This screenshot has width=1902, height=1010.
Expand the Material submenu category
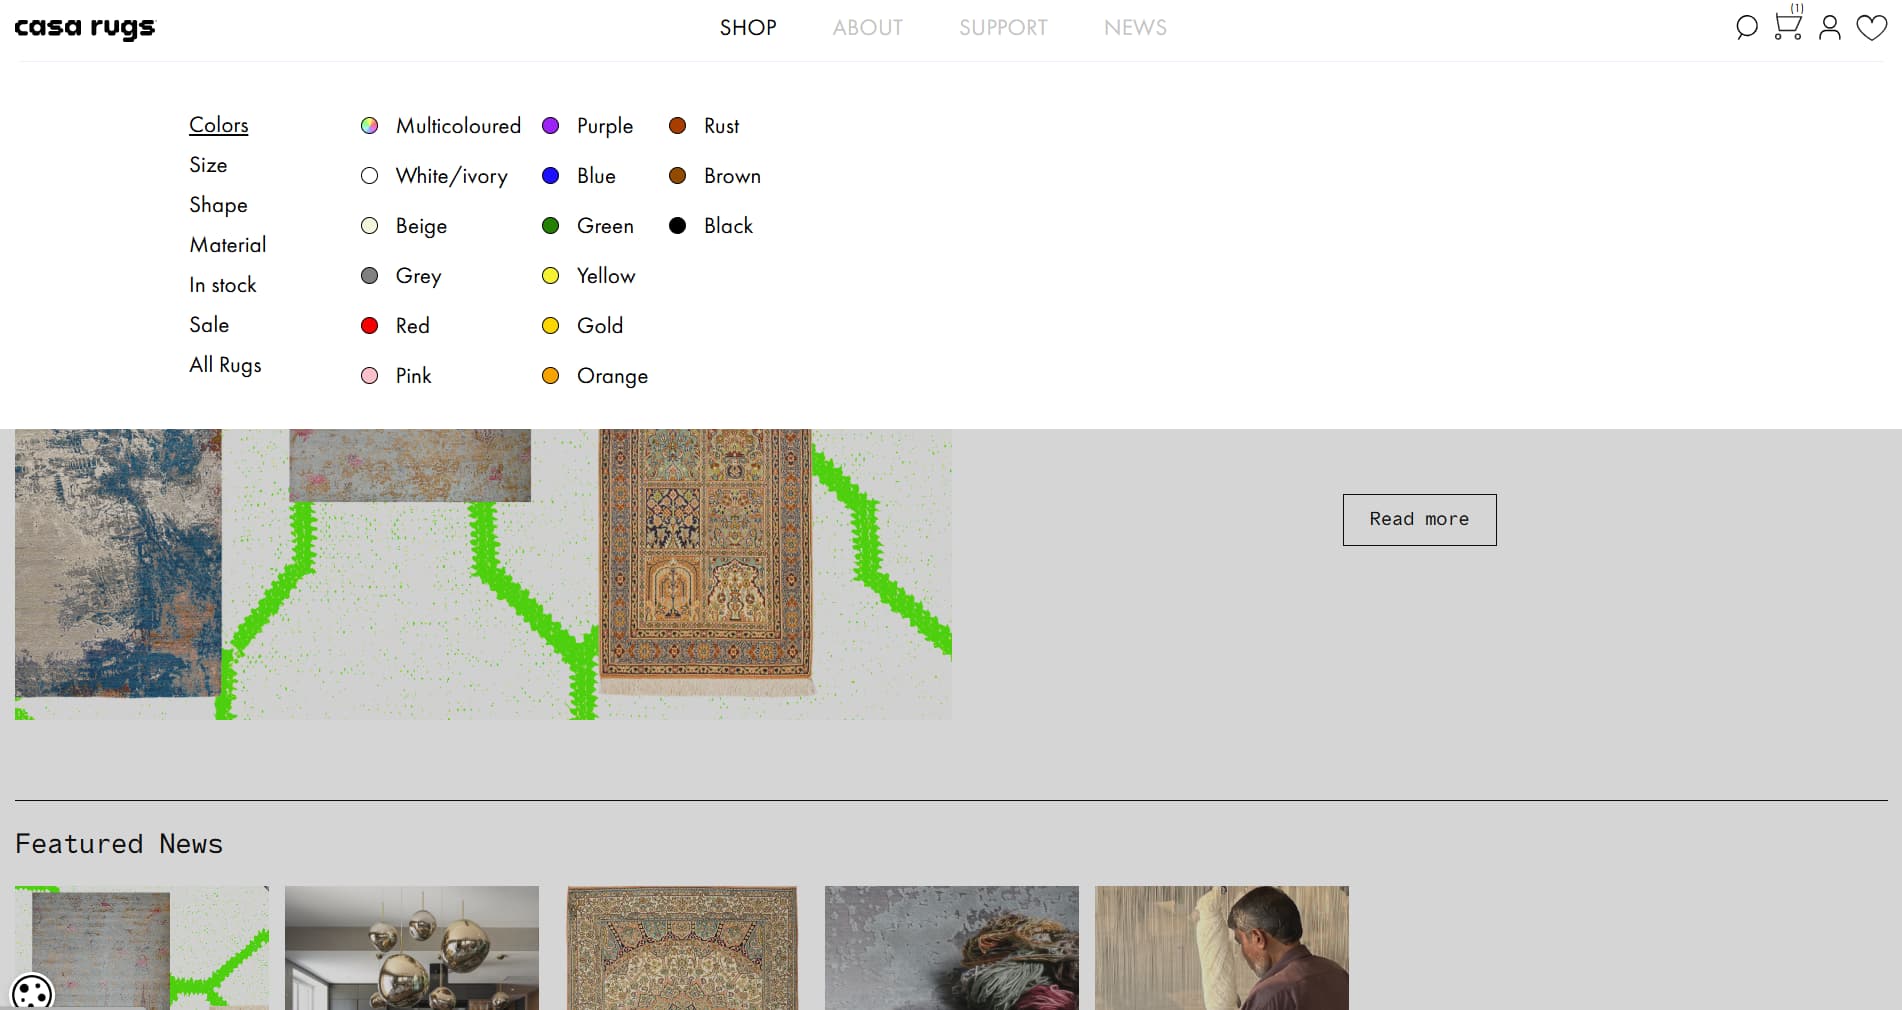coord(228,245)
